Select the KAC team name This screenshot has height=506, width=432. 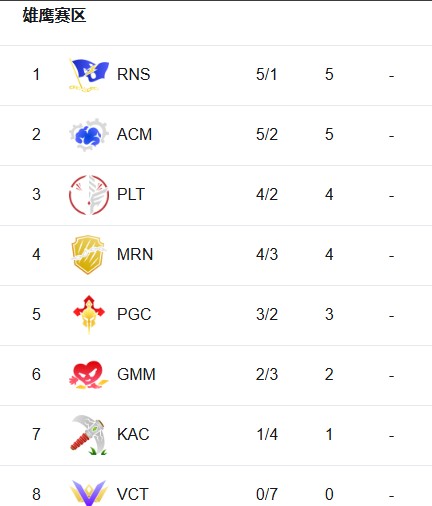coord(133,434)
